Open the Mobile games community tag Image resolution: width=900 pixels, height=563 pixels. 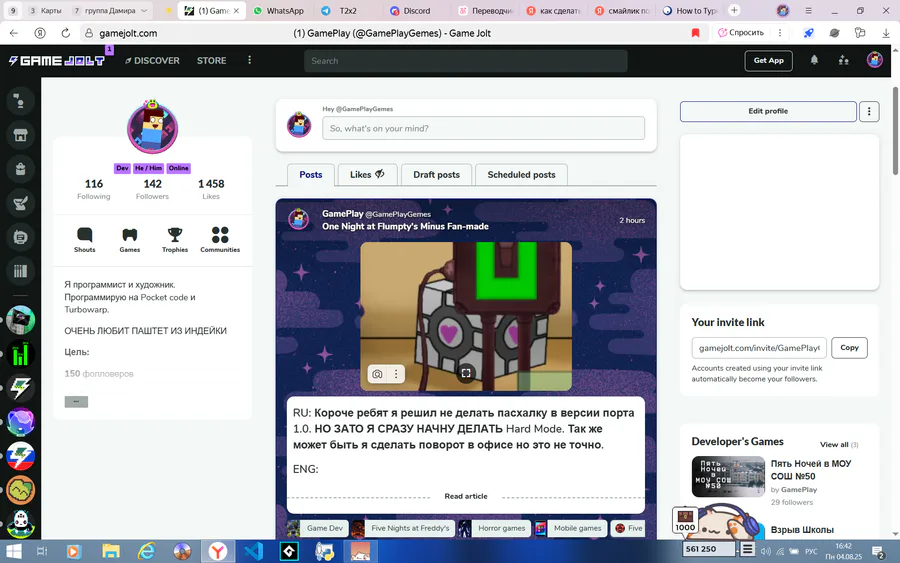[x=571, y=528]
